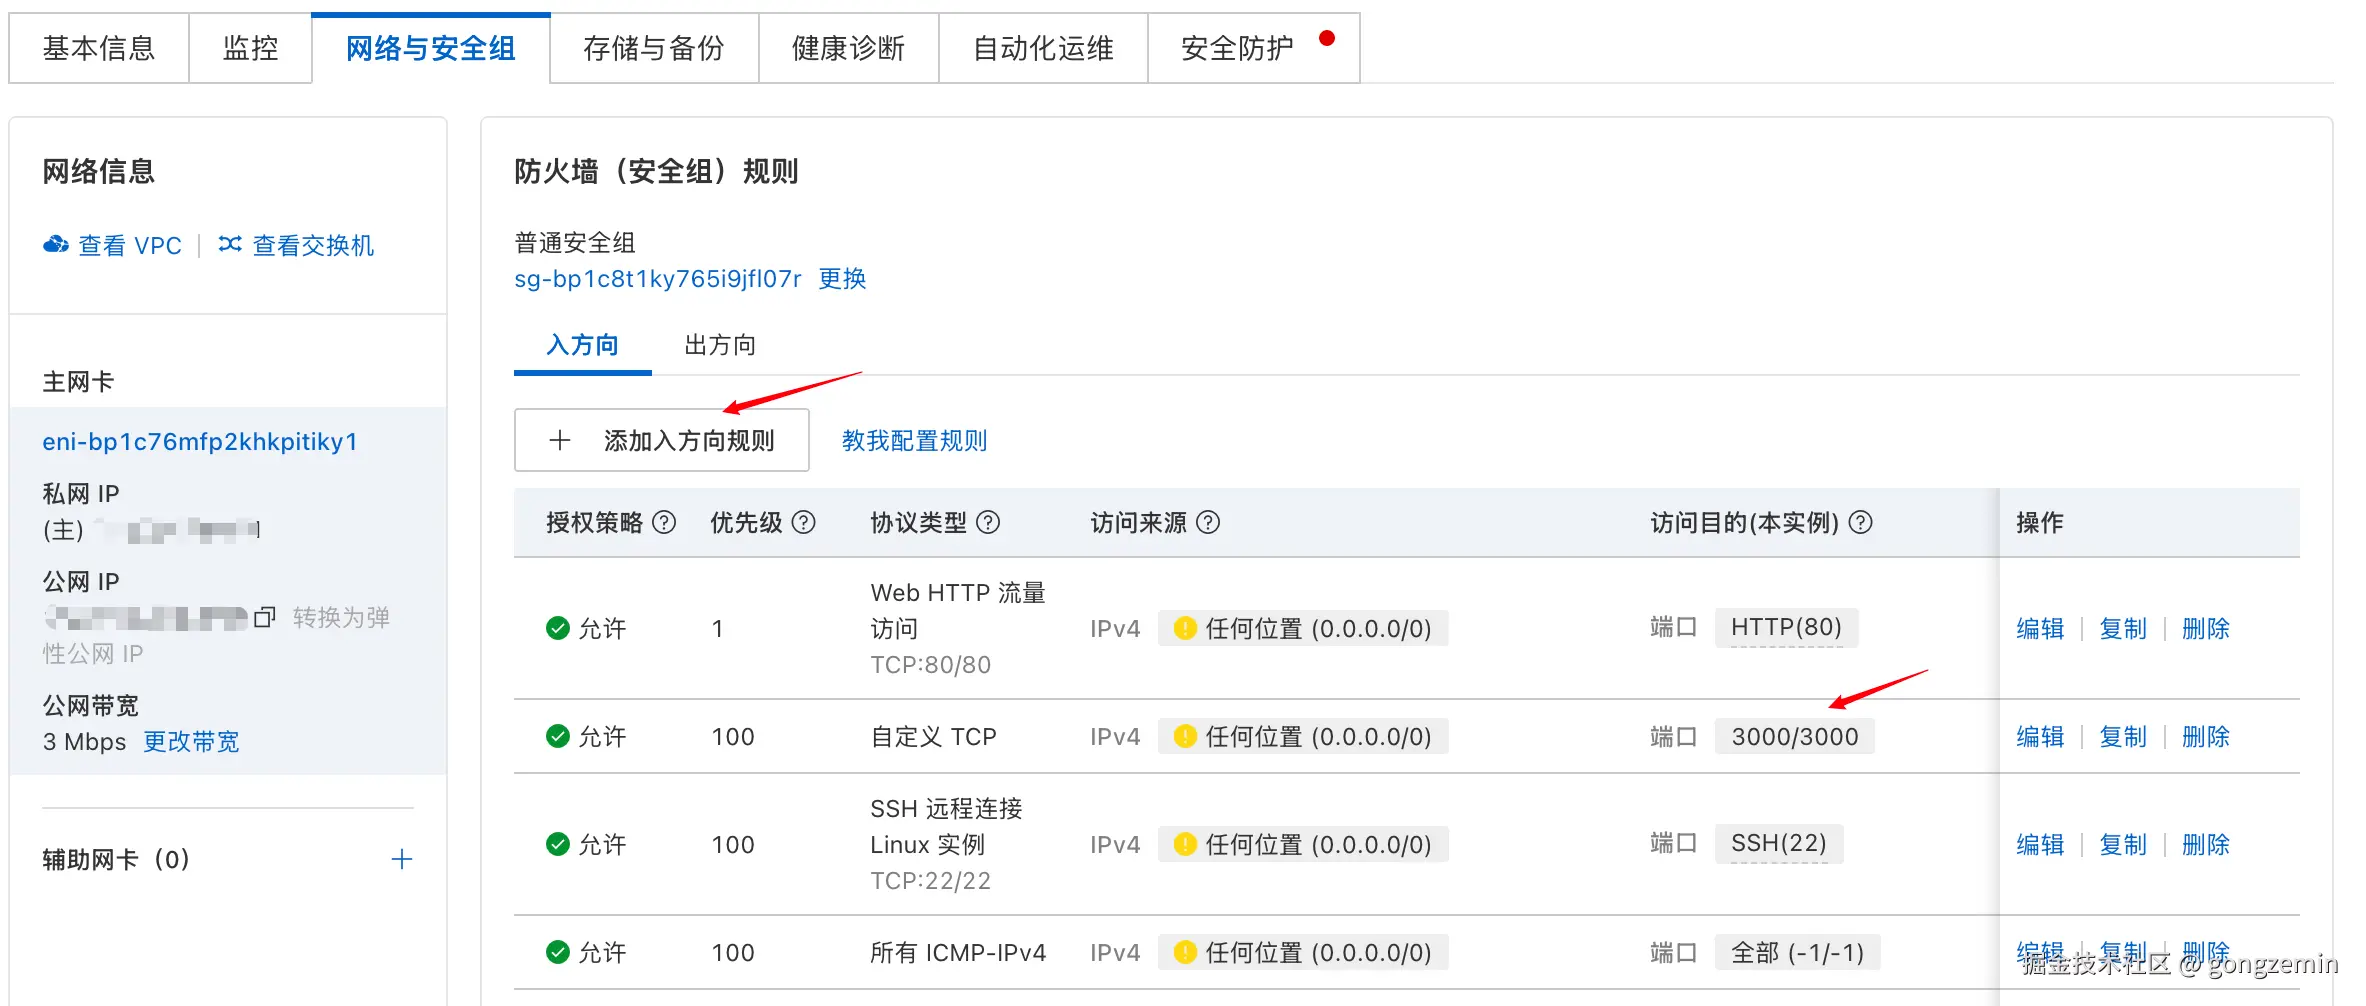This screenshot has width=2366, height=1006.
Task: Click 更换 to change security group
Action: (x=842, y=279)
